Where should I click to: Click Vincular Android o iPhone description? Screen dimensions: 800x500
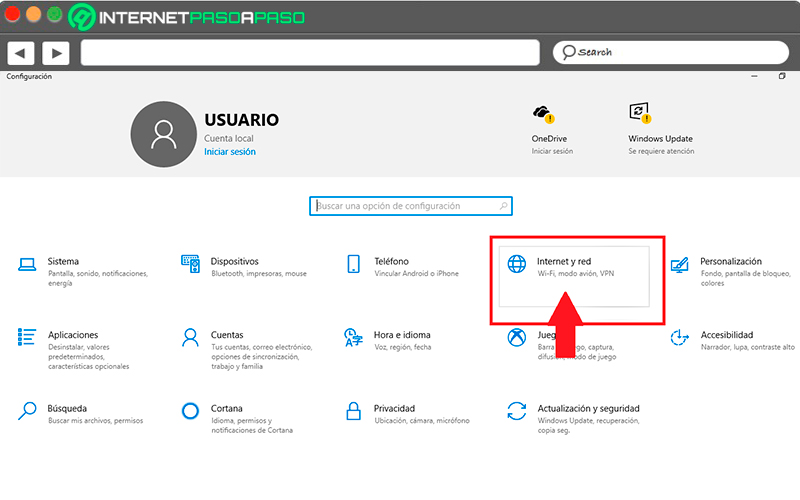[x=416, y=273]
